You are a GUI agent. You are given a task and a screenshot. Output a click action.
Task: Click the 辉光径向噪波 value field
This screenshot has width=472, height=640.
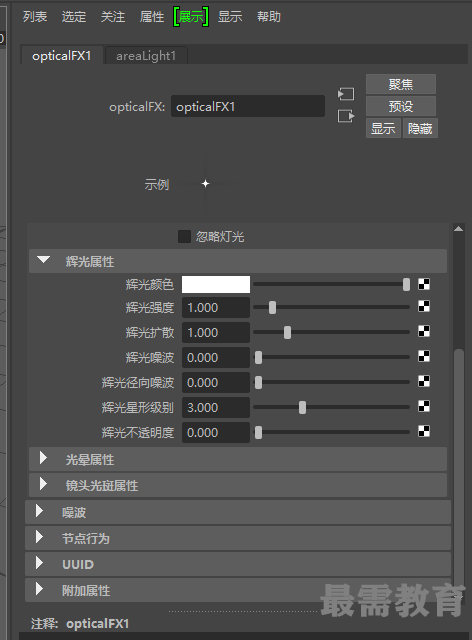click(216, 382)
